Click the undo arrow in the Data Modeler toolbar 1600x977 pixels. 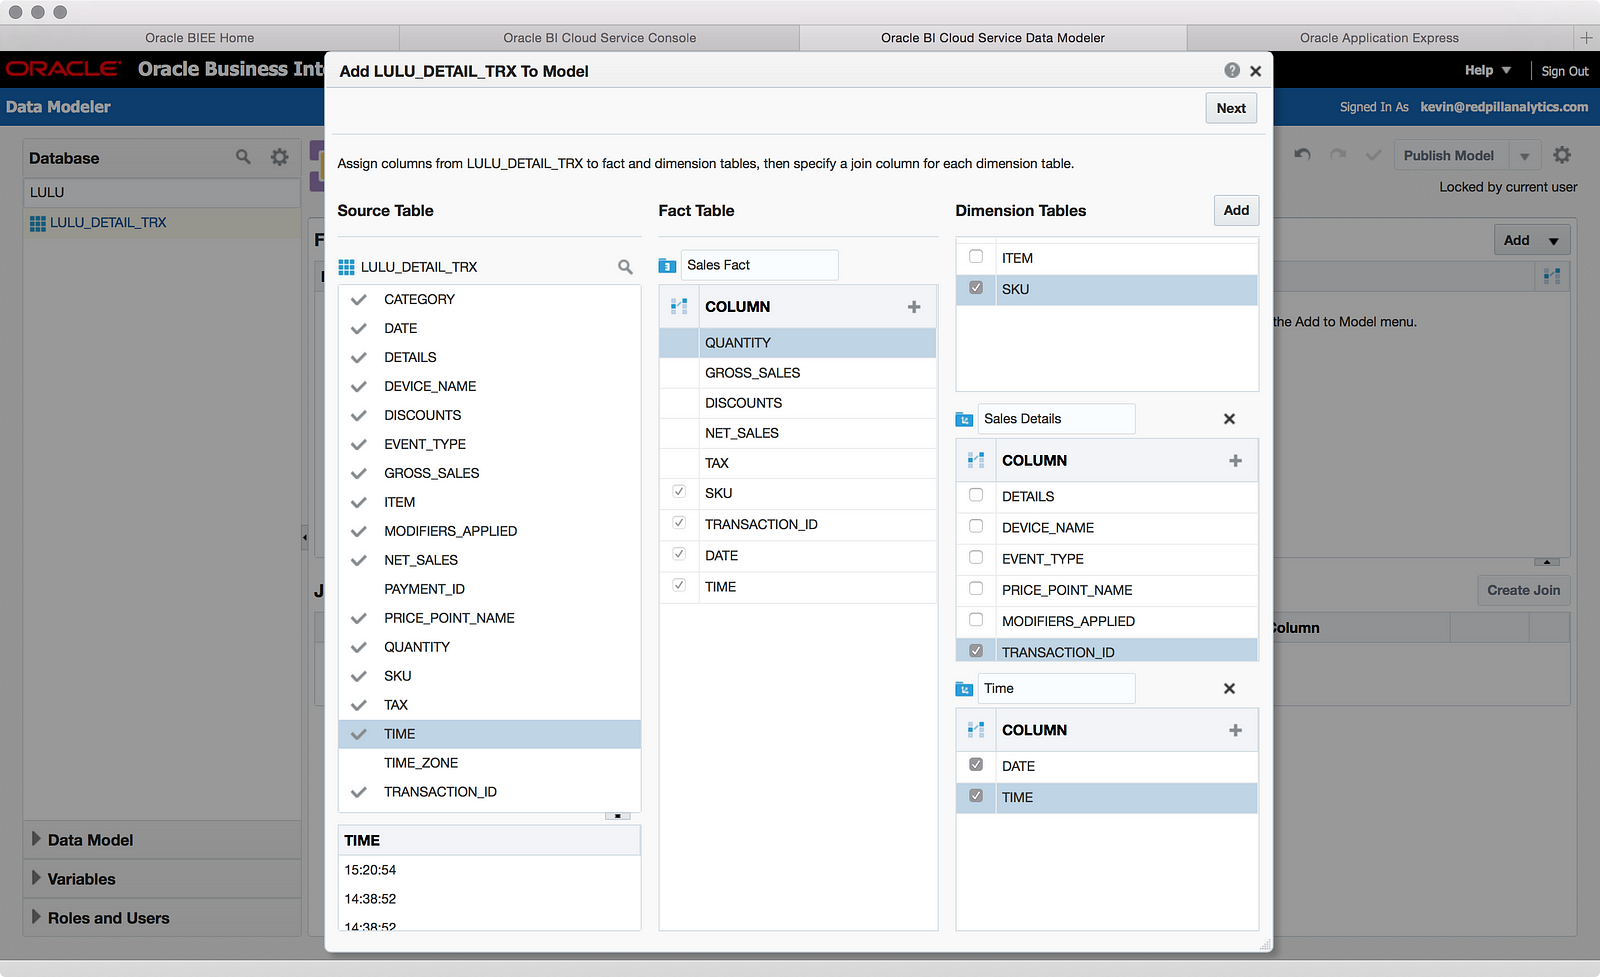[1302, 155]
